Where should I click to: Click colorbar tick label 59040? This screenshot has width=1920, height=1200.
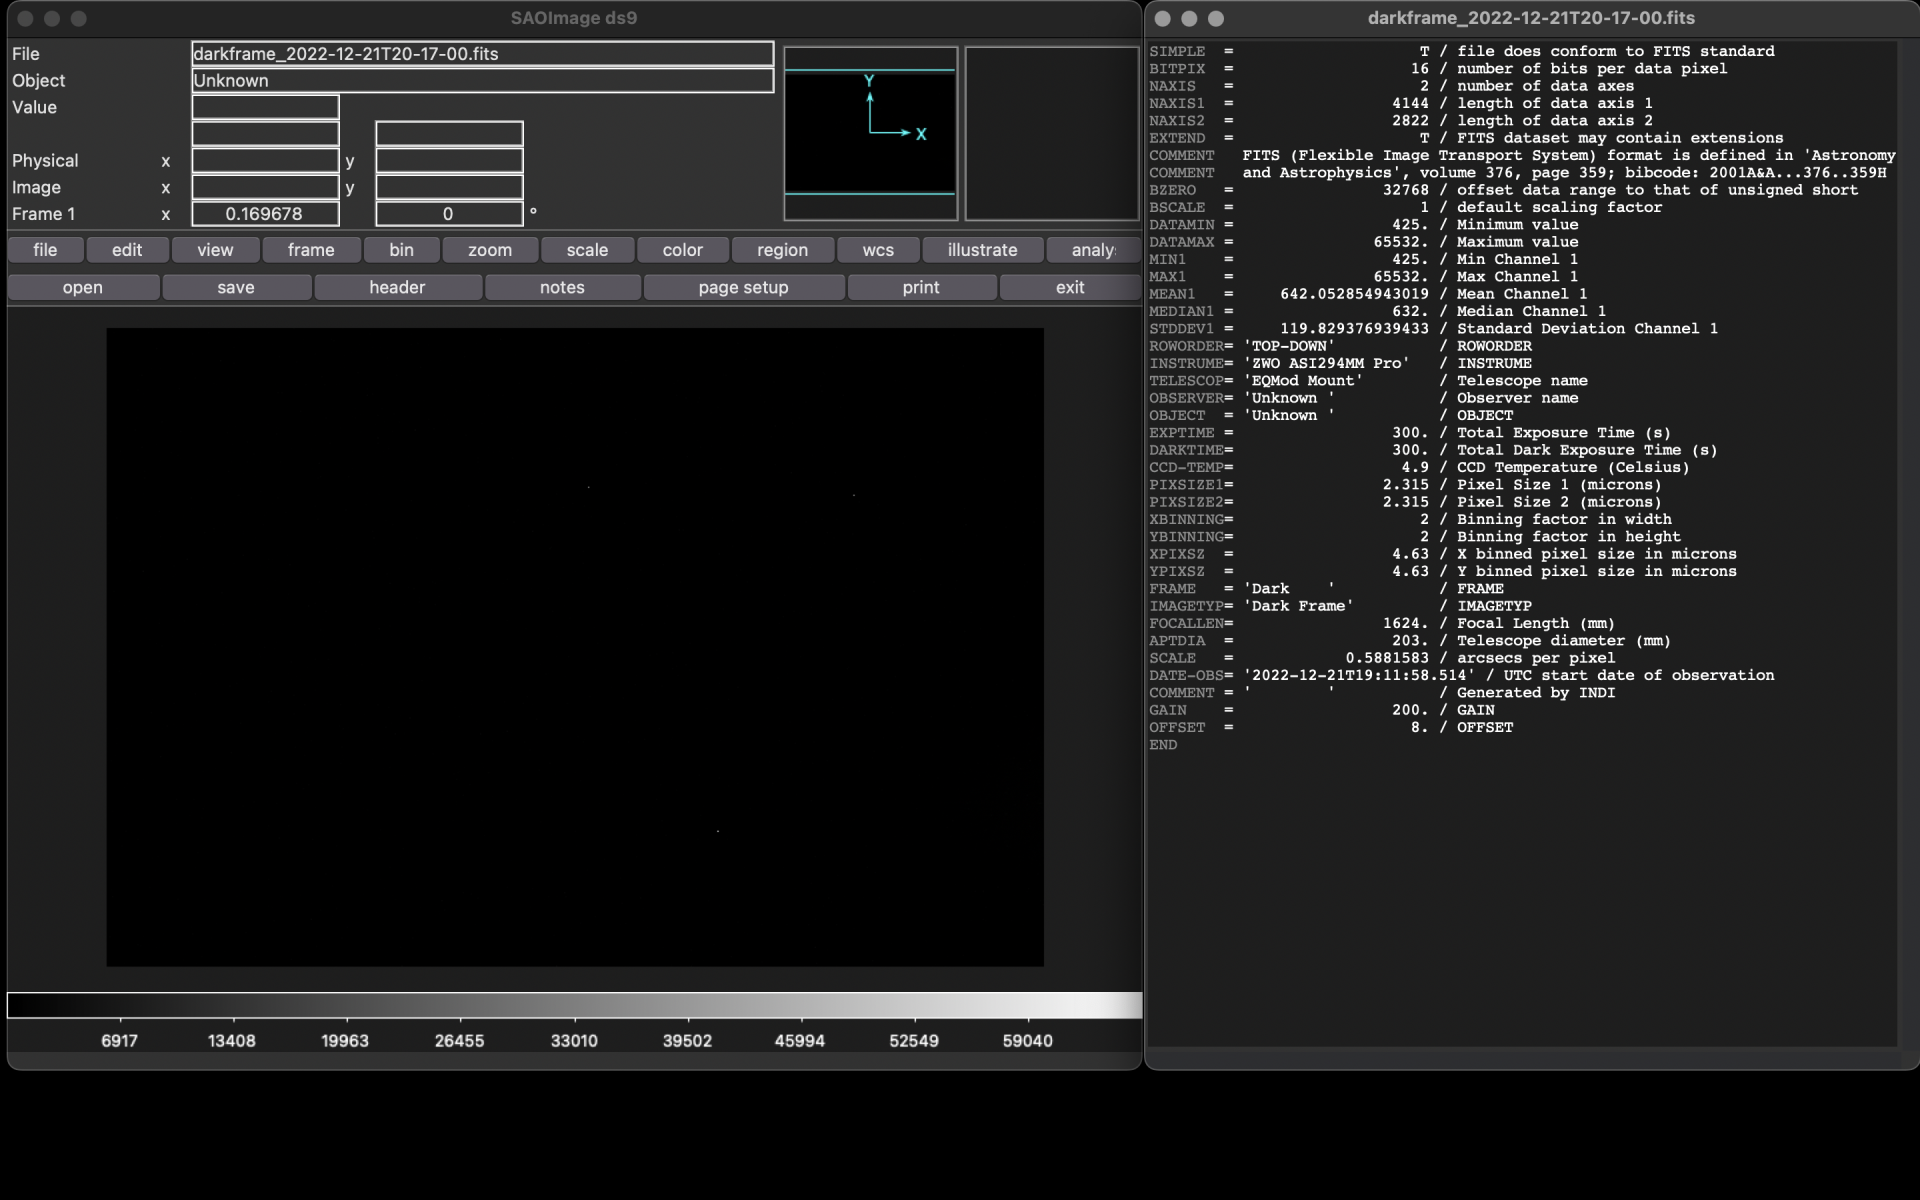(1027, 1041)
